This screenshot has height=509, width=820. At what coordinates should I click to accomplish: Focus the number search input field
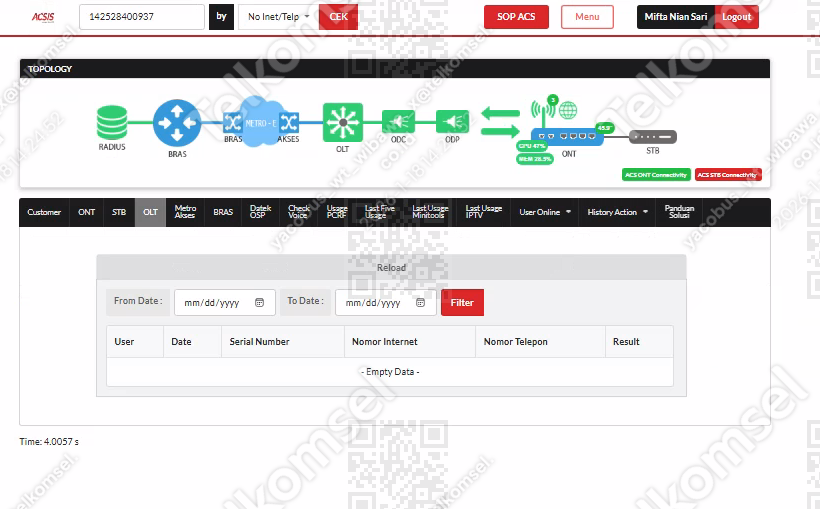coord(142,17)
